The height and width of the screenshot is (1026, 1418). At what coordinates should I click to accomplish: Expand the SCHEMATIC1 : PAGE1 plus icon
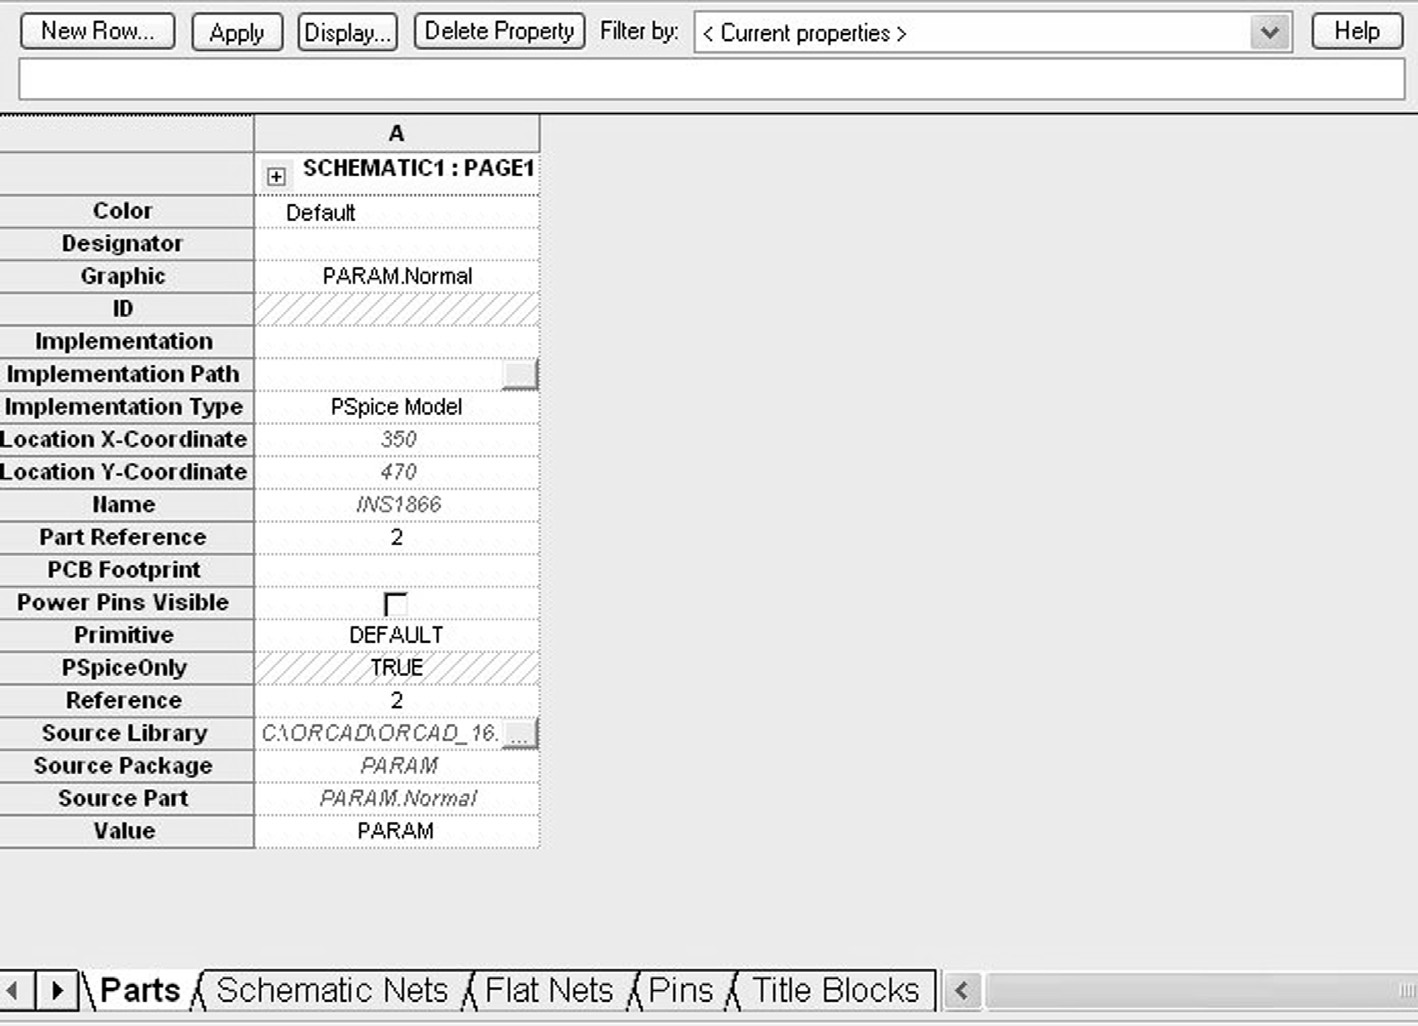[276, 177]
